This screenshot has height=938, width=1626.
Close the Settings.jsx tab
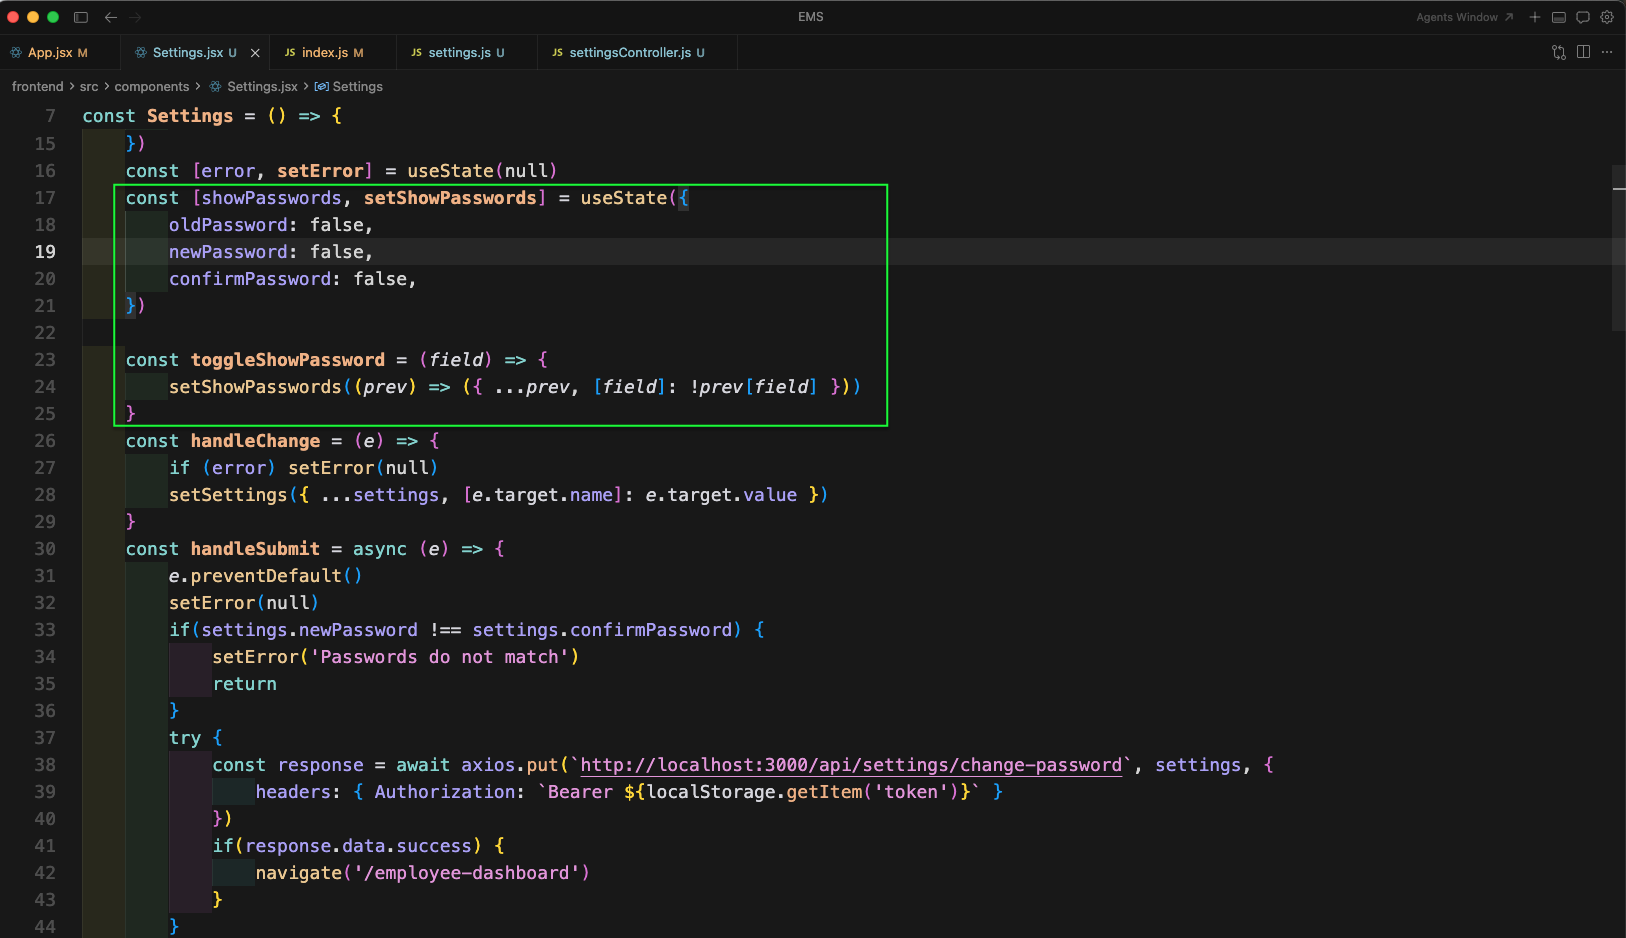tap(255, 53)
